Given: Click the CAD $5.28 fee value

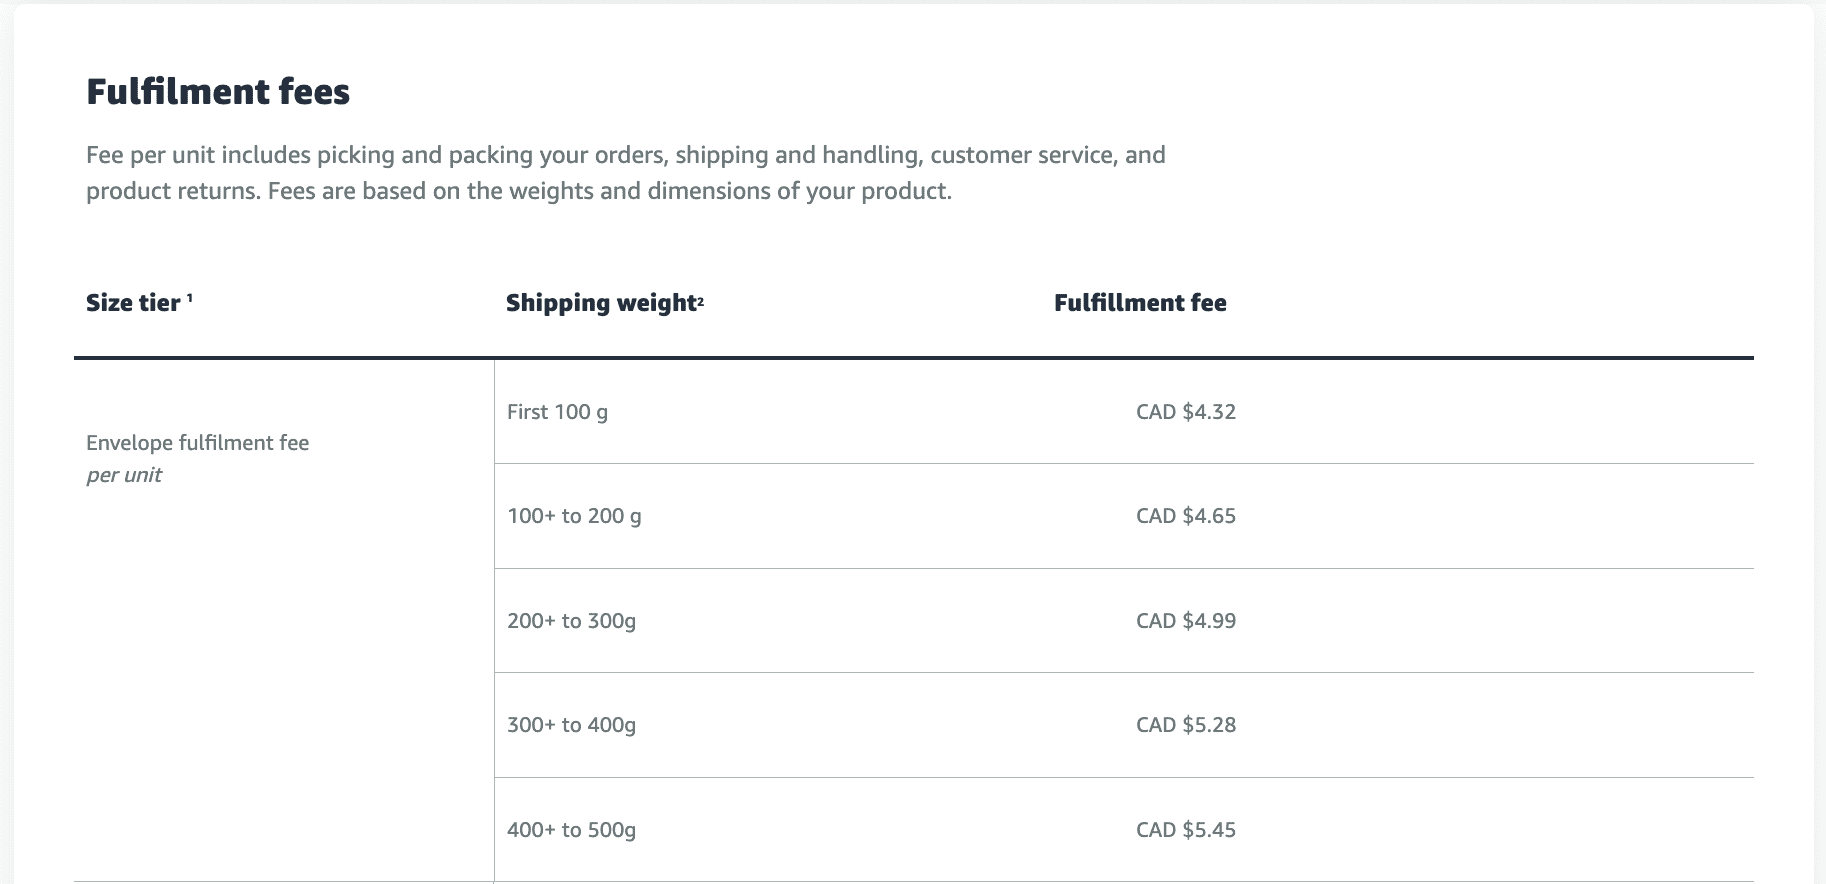Looking at the screenshot, I should [1186, 725].
